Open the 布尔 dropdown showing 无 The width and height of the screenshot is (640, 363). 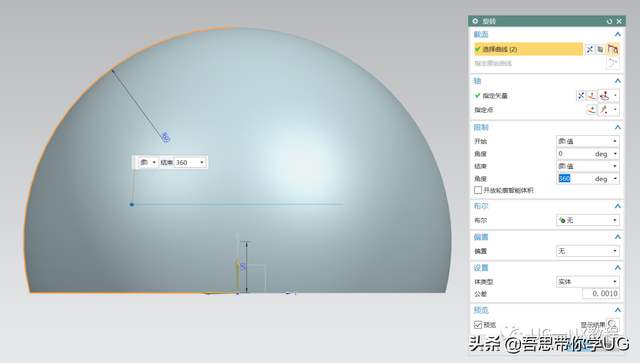coord(588,220)
